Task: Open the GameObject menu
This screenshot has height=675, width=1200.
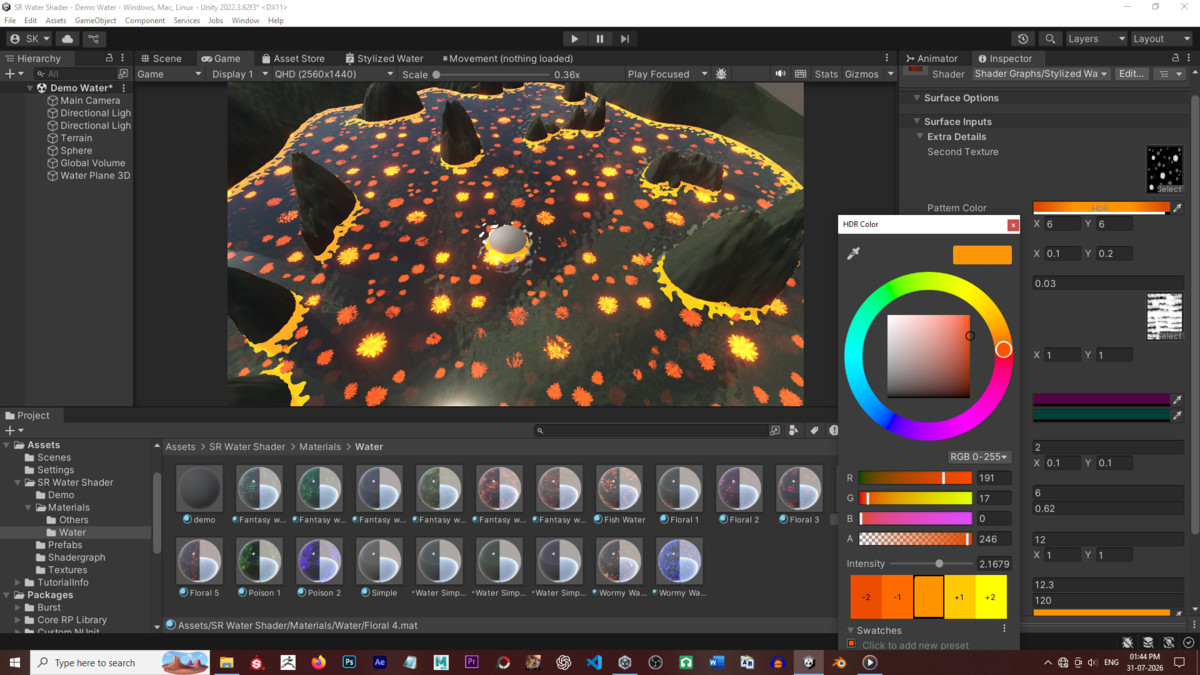Action: [x=95, y=20]
